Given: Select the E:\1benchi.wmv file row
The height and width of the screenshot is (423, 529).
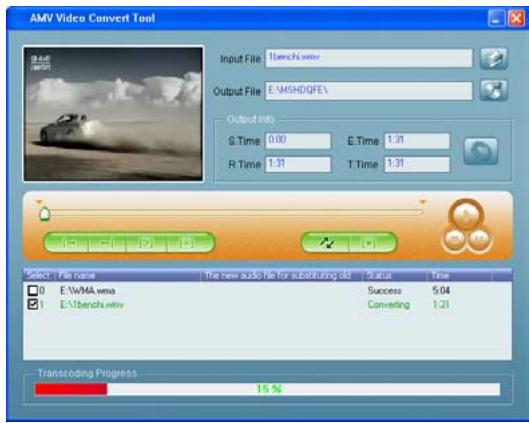Looking at the screenshot, I should [x=267, y=305].
